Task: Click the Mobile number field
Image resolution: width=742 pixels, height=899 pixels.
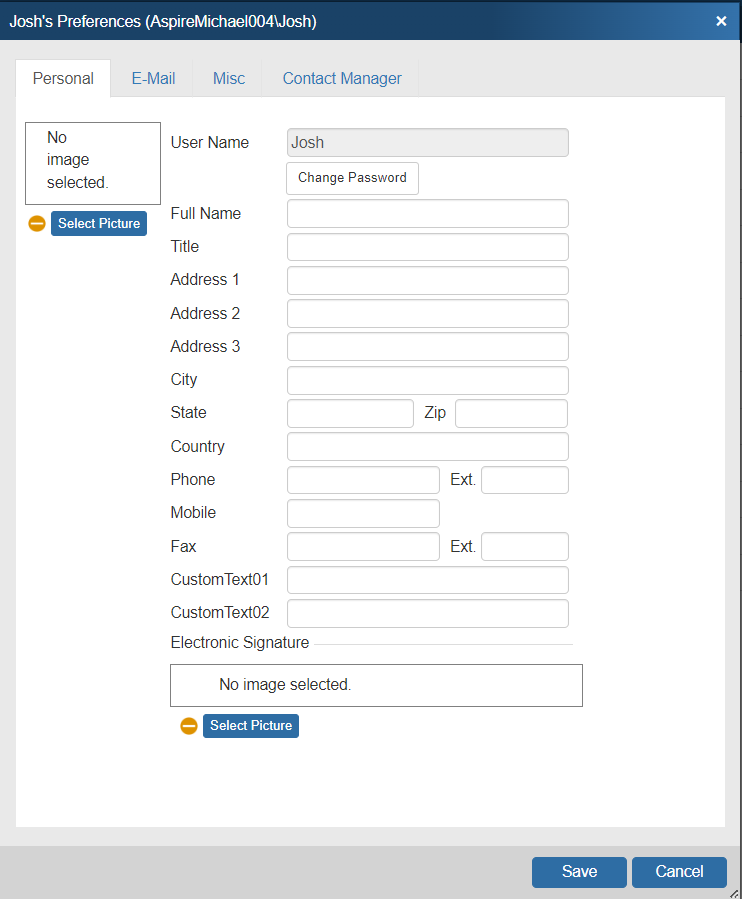Action: pos(363,513)
